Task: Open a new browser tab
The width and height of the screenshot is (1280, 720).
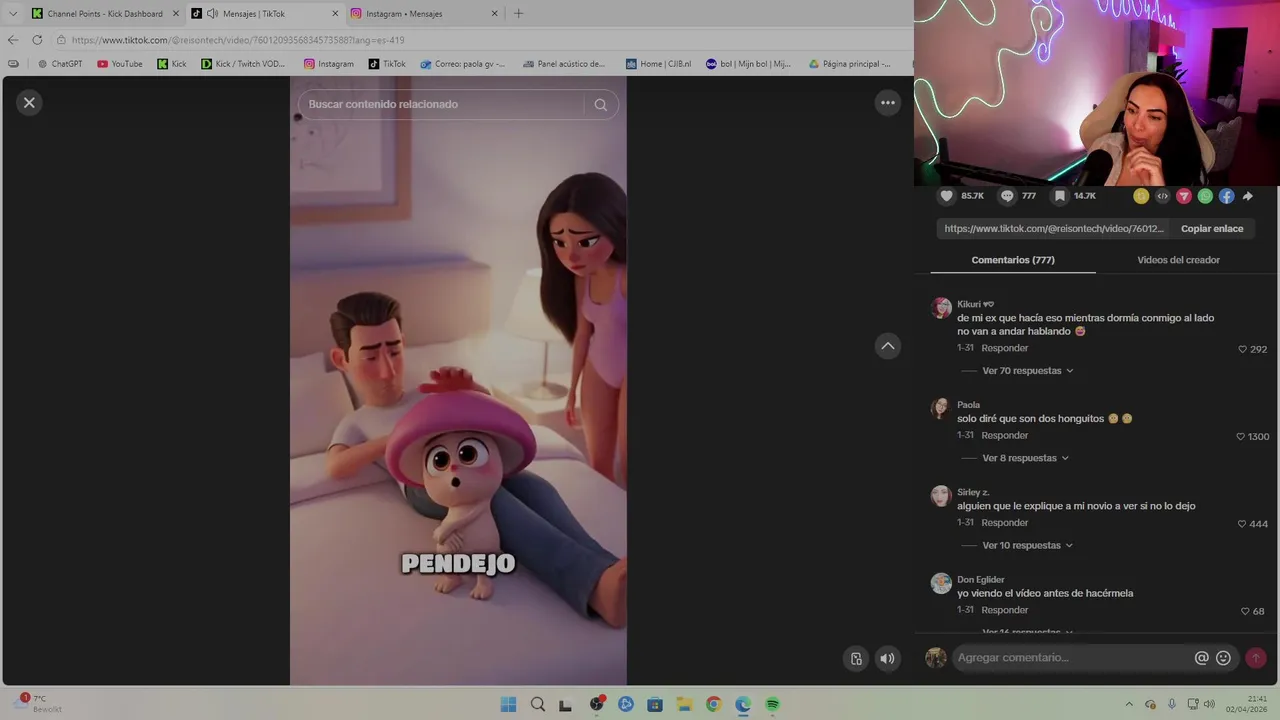Action: (x=518, y=14)
